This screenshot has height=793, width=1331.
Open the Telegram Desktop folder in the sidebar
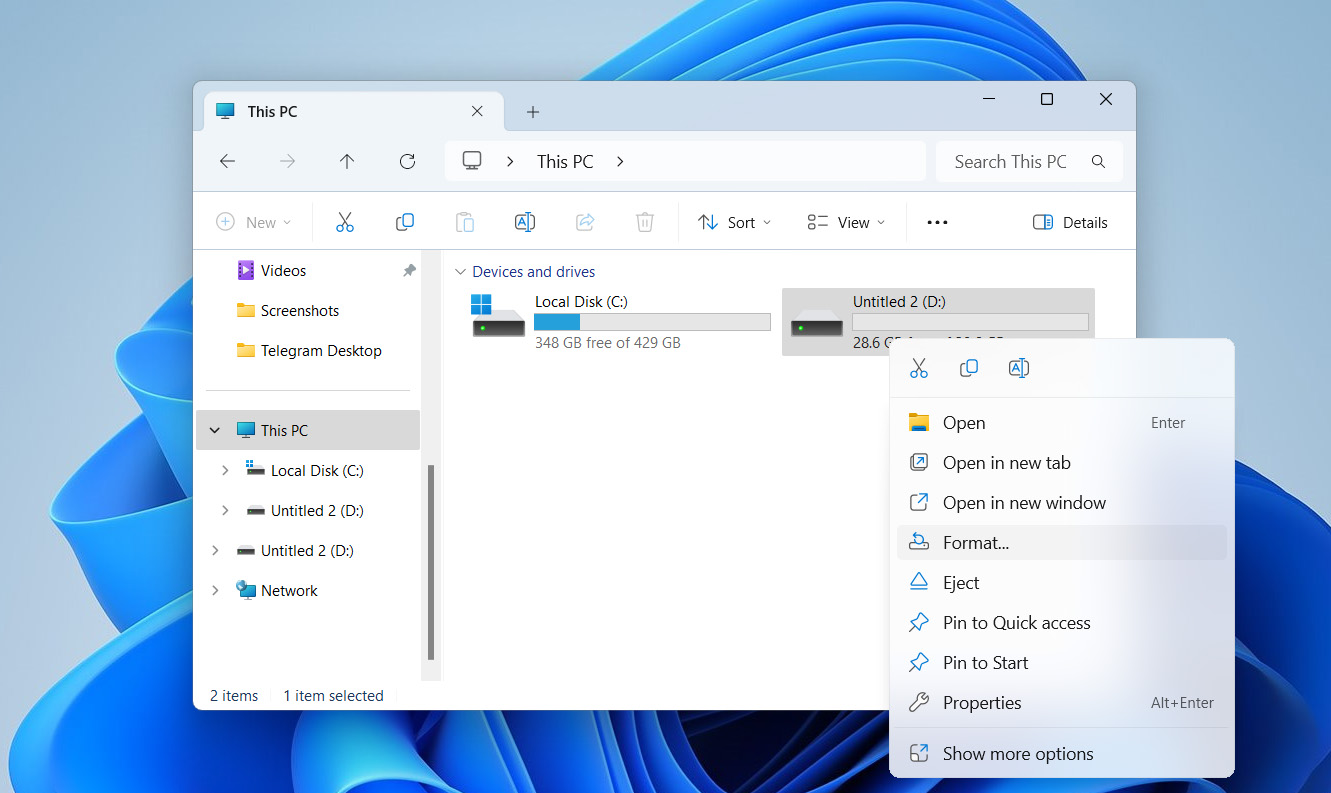[320, 351]
